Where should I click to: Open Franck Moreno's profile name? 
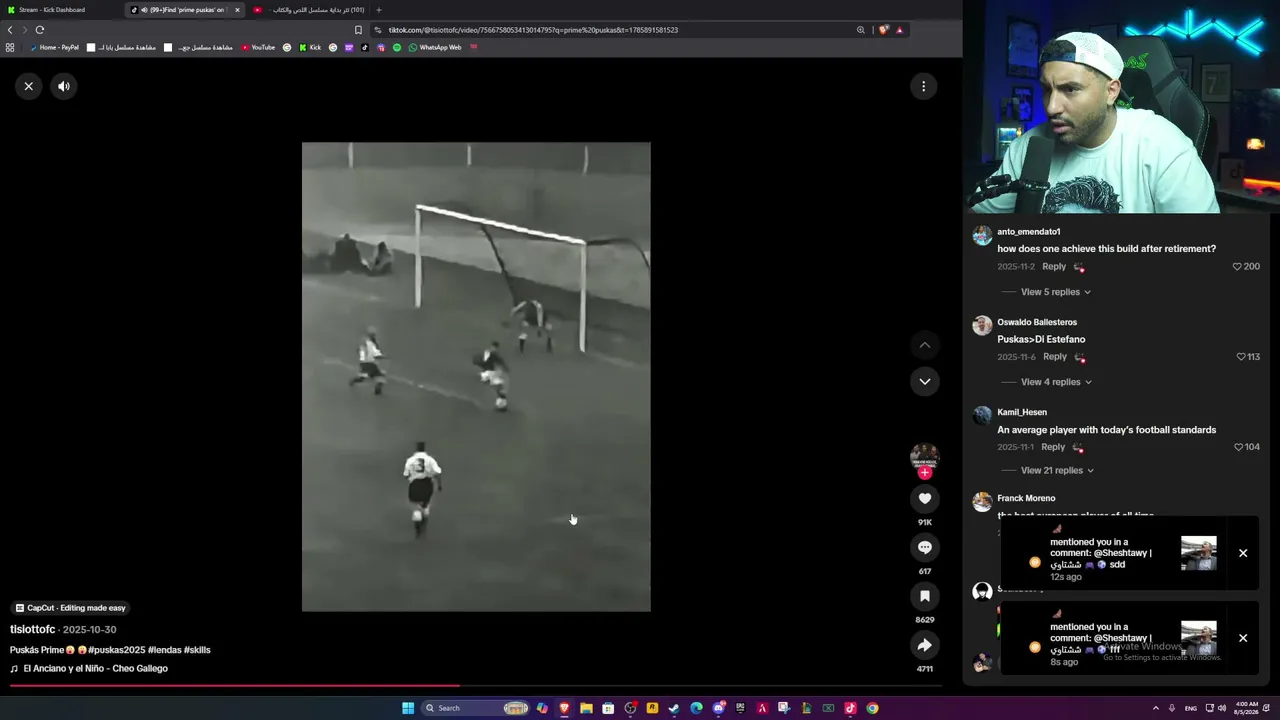tap(1026, 498)
